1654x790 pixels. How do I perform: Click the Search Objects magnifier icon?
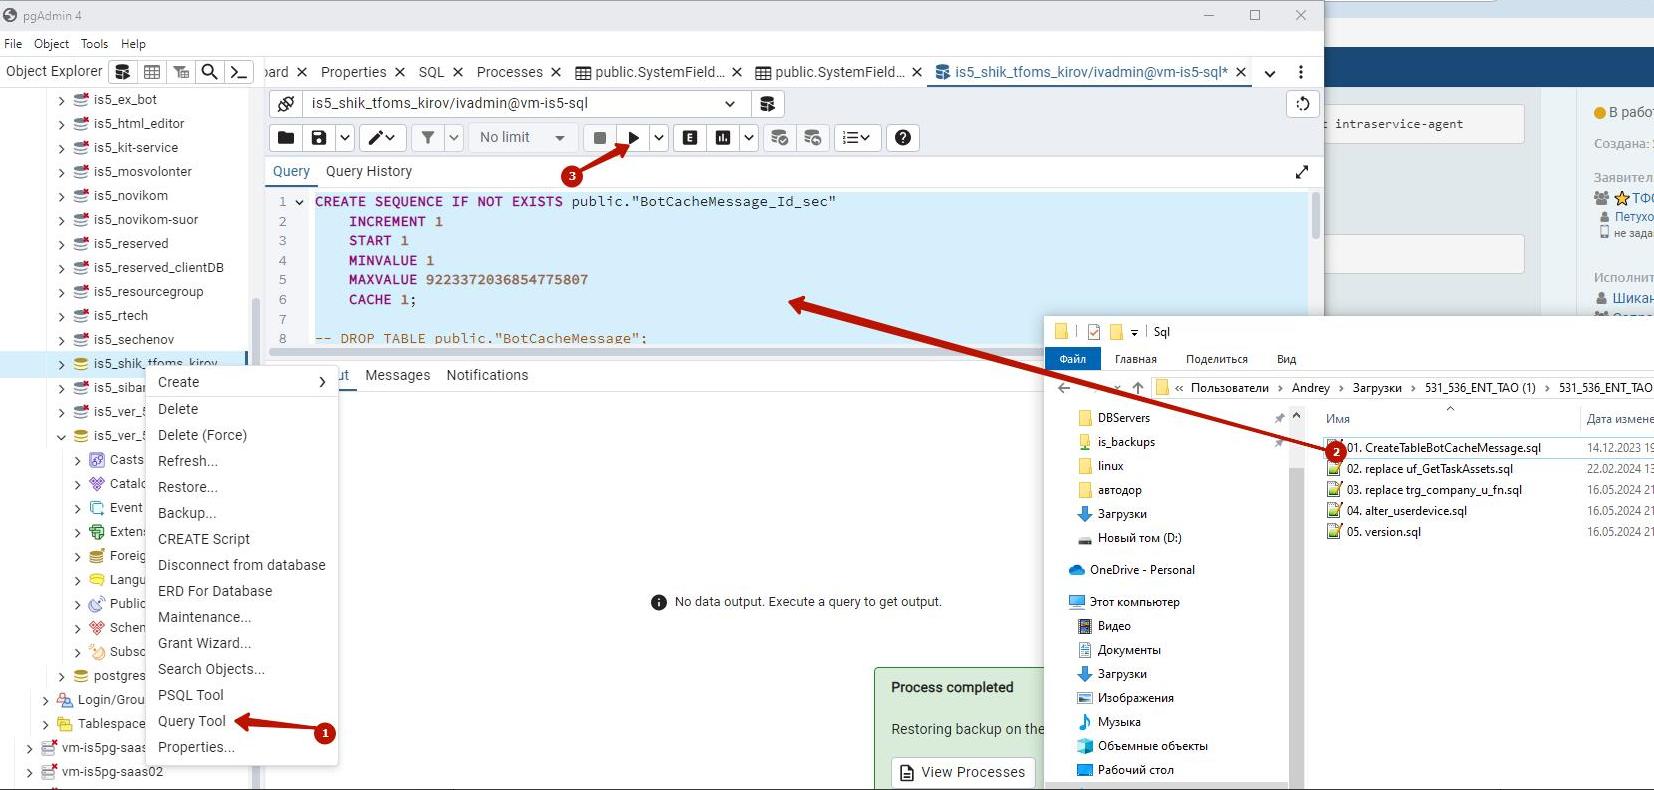[x=209, y=72]
